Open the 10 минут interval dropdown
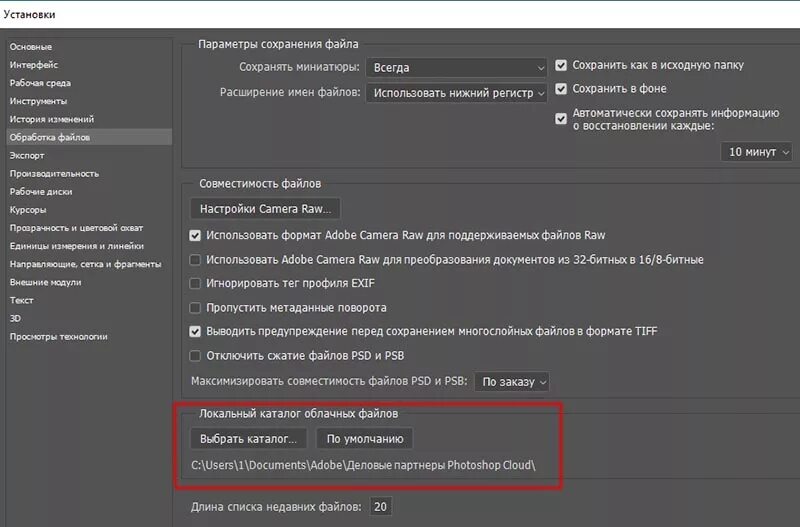The height and width of the screenshot is (527, 800). tap(756, 152)
